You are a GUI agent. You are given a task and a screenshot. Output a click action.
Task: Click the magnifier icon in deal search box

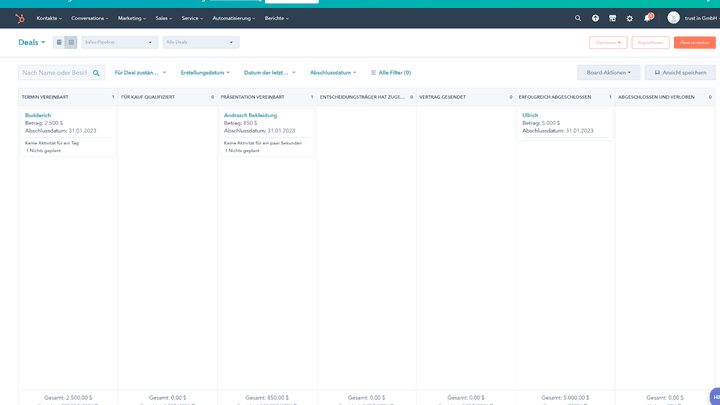(x=97, y=73)
